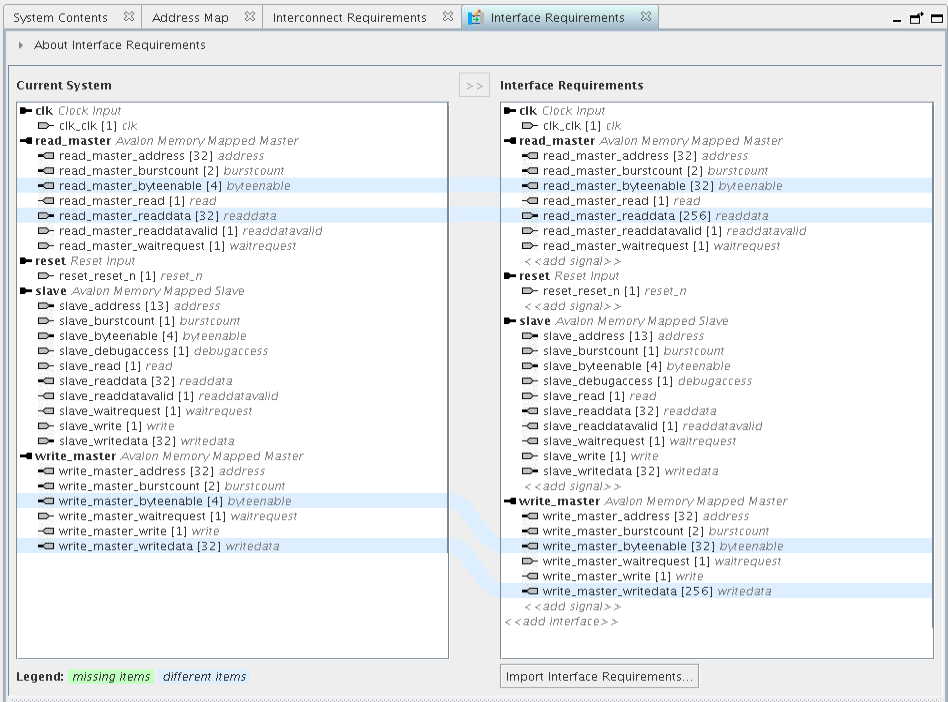948x702 pixels.
Task: Open the Interconnect Requirements tab
Action: pos(349,18)
